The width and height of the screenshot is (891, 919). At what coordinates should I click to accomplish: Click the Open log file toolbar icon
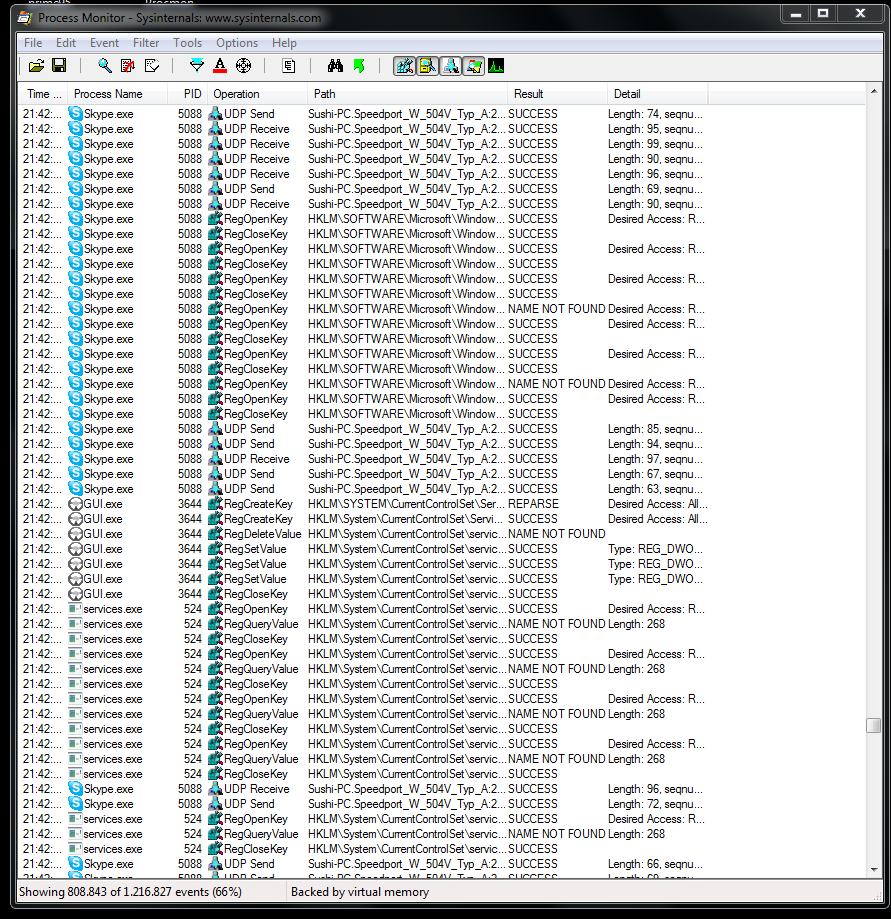36,66
